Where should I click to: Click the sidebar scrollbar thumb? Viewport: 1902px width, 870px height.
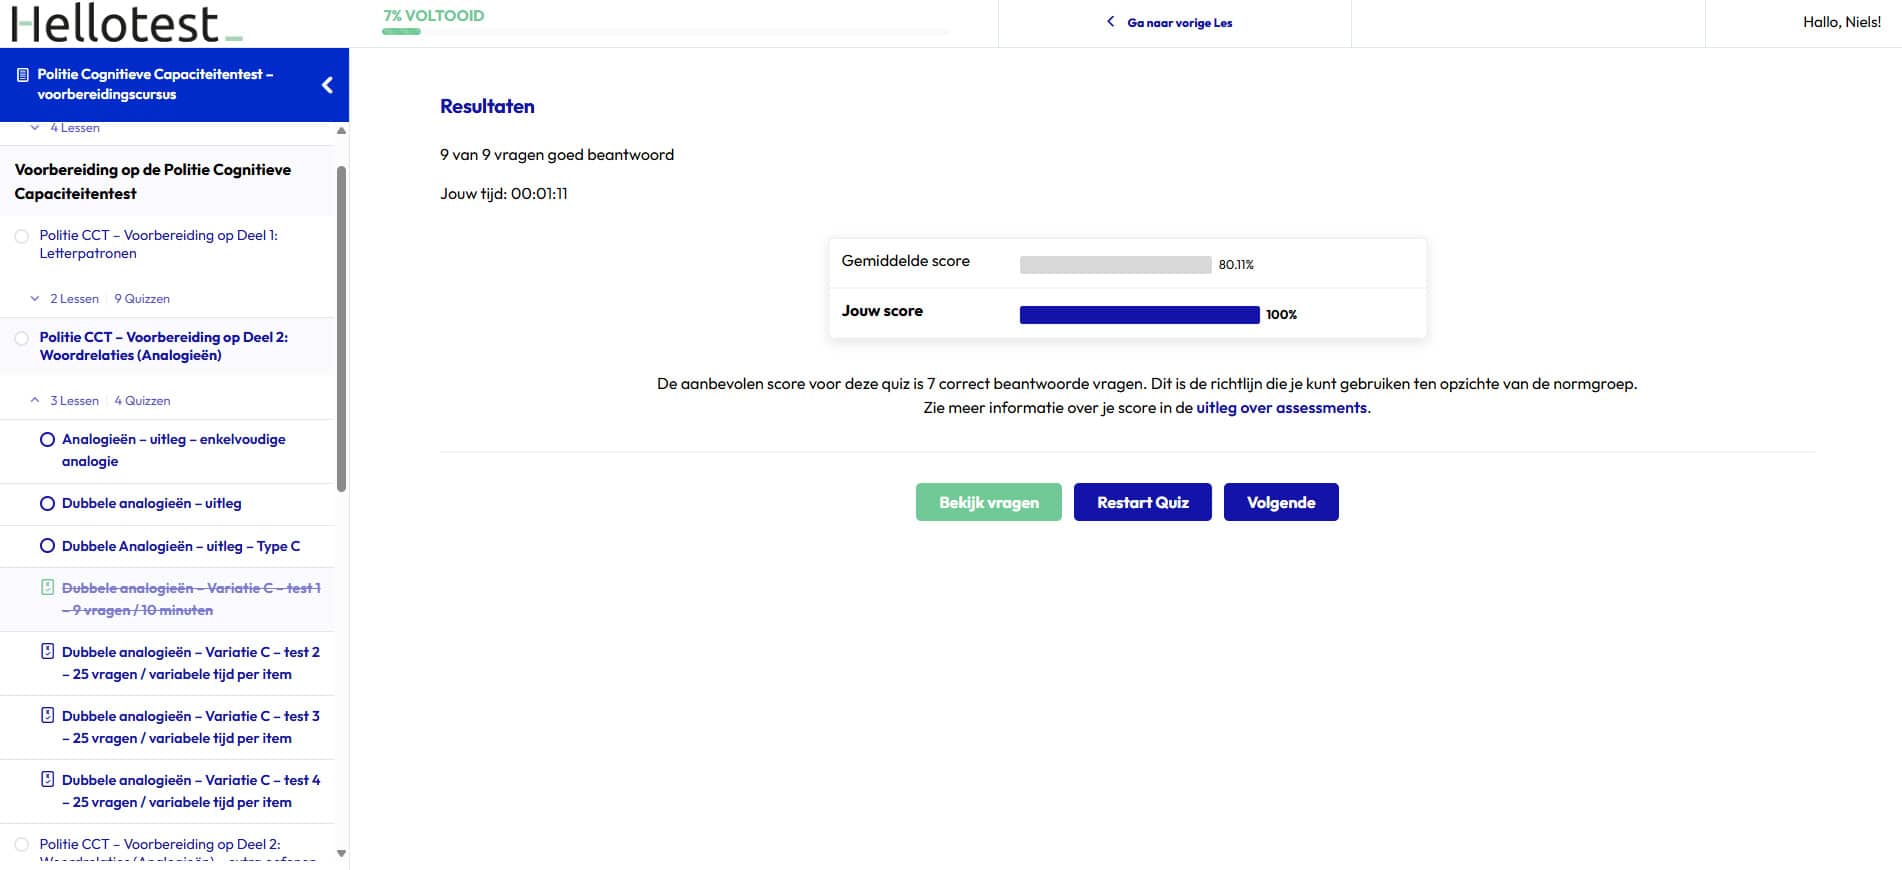341,328
